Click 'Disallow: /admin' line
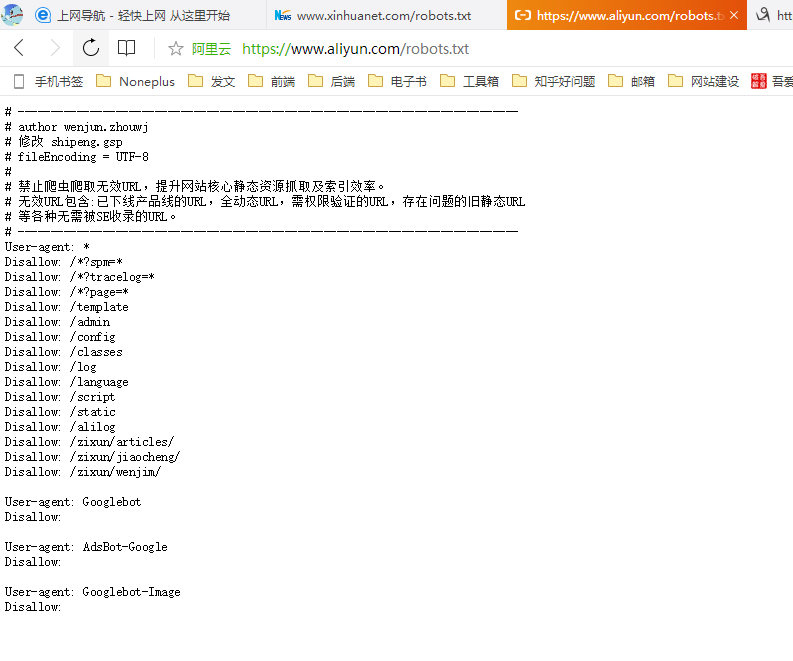 [x=57, y=322]
